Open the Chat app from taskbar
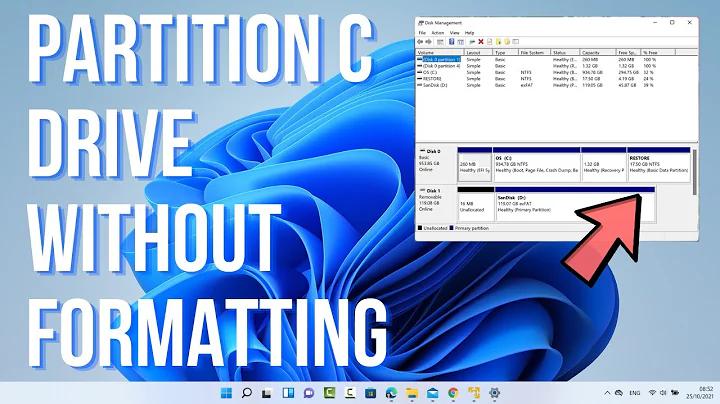Screen dimensions: 720x404 [309, 393]
